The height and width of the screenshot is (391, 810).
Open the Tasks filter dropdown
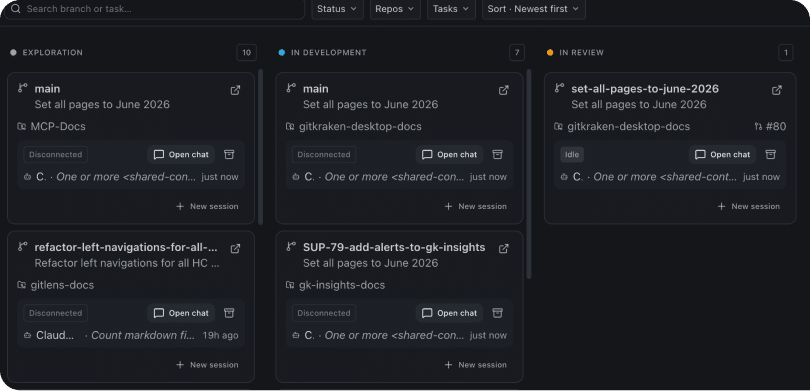click(451, 9)
